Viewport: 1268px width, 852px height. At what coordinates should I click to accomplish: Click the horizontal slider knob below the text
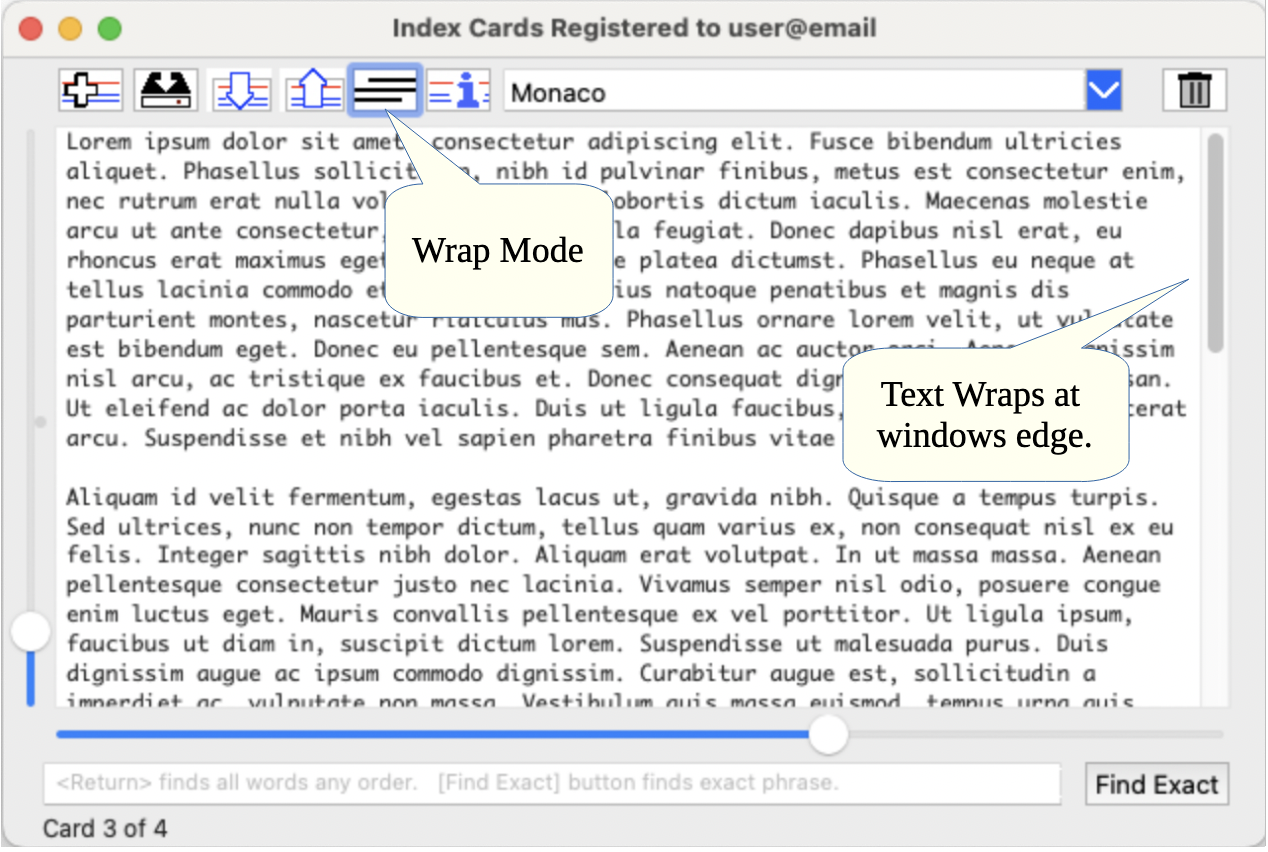[x=827, y=735]
